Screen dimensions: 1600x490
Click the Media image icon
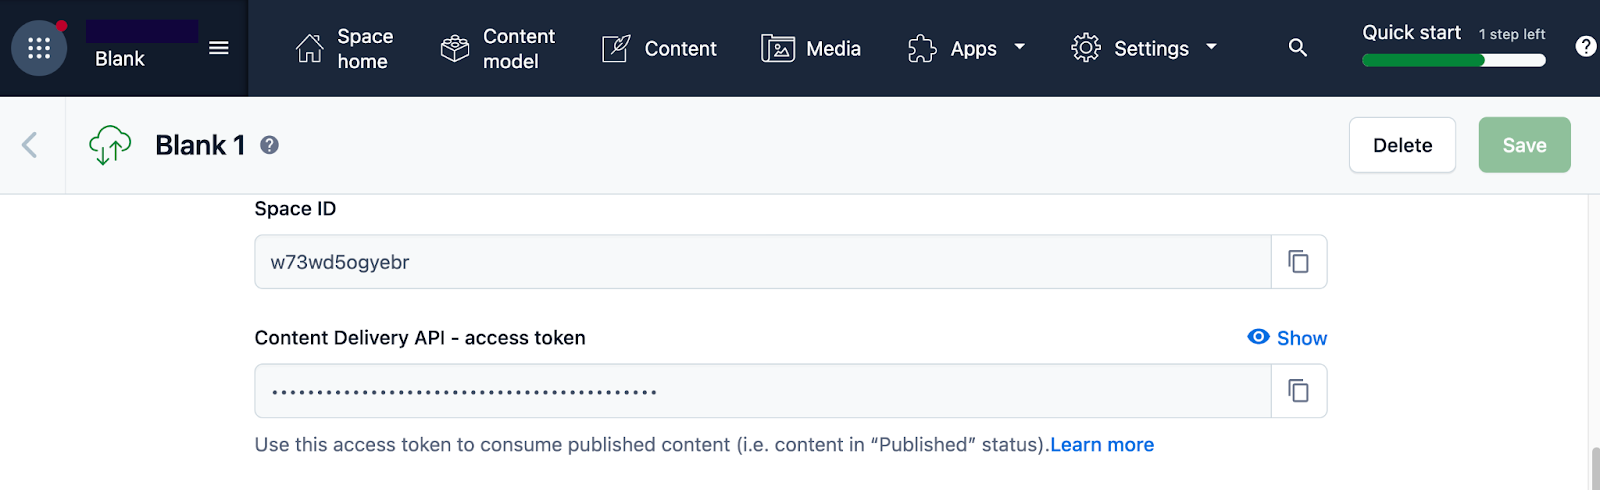778,48
